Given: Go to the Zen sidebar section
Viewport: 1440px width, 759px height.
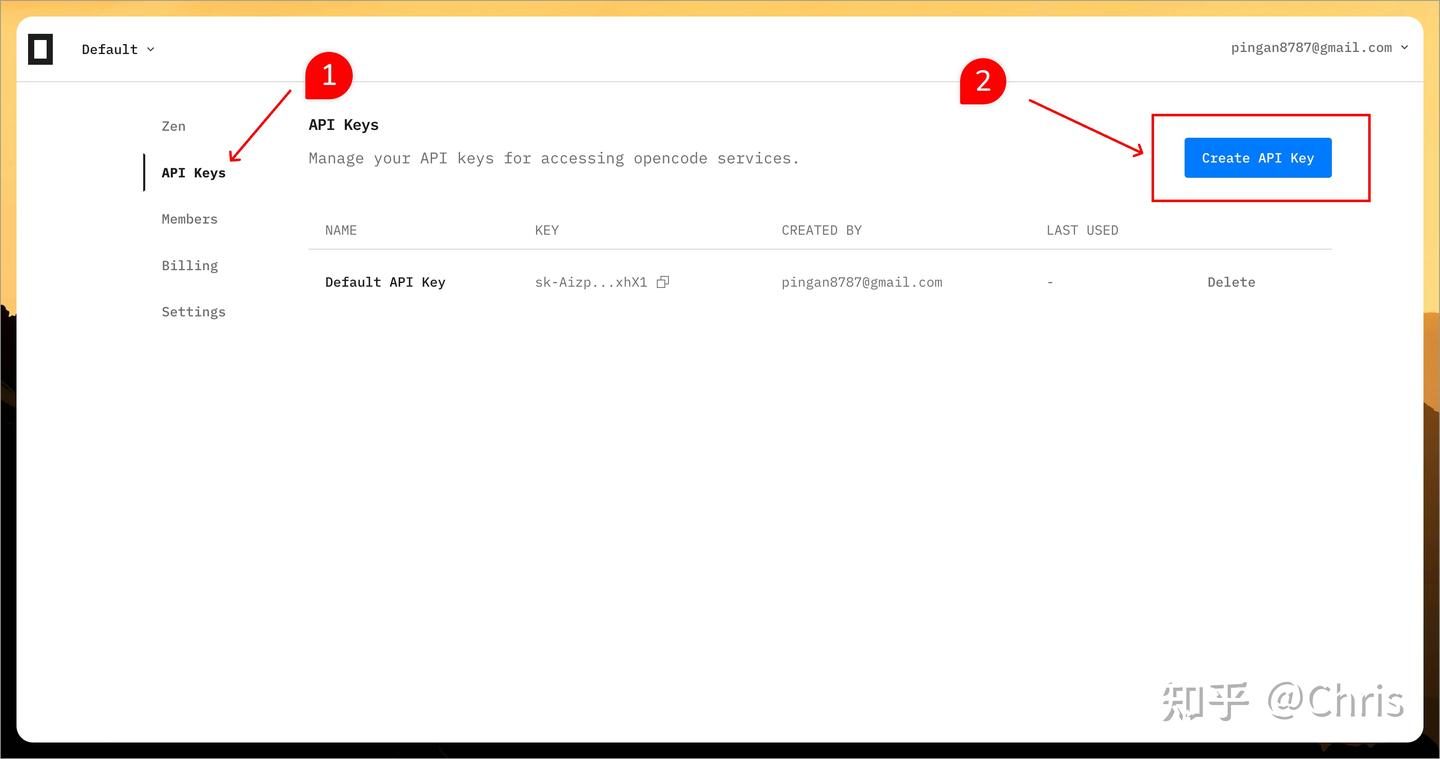Looking at the screenshot, I should 174,126.
